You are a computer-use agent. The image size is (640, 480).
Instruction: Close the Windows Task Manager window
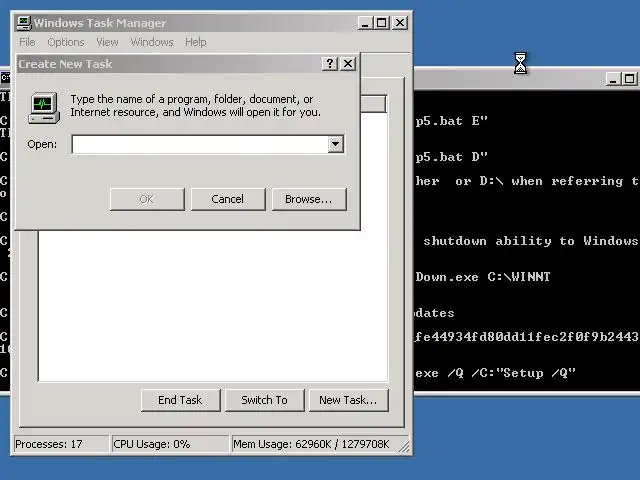(400, 23)
